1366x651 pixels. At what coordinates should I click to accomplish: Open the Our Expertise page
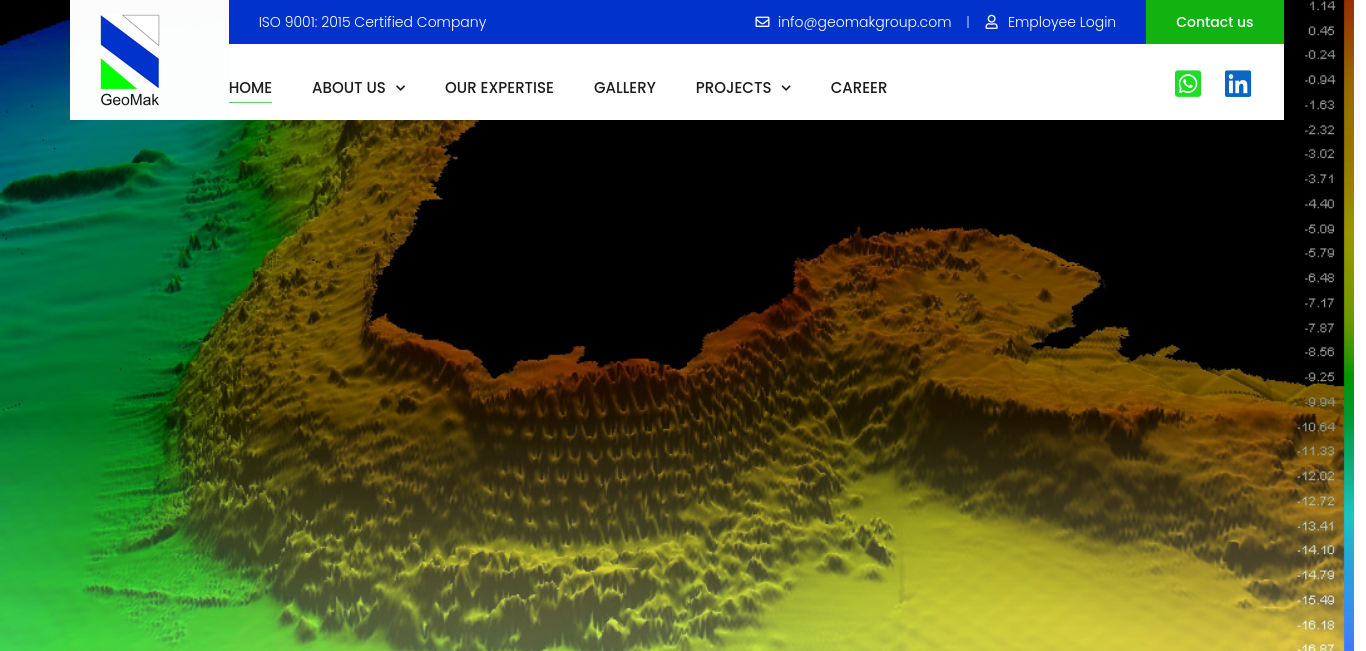(x=499, y=88)
